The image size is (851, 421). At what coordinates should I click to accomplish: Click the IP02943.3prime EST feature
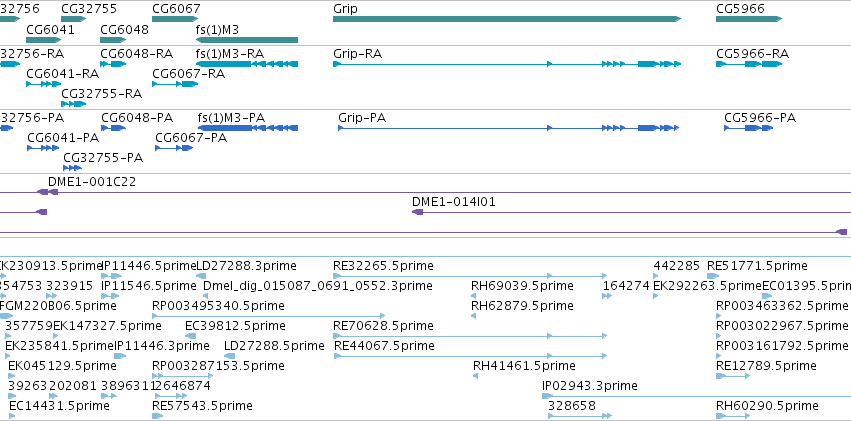pyautogui.click(x=696, y=396)
